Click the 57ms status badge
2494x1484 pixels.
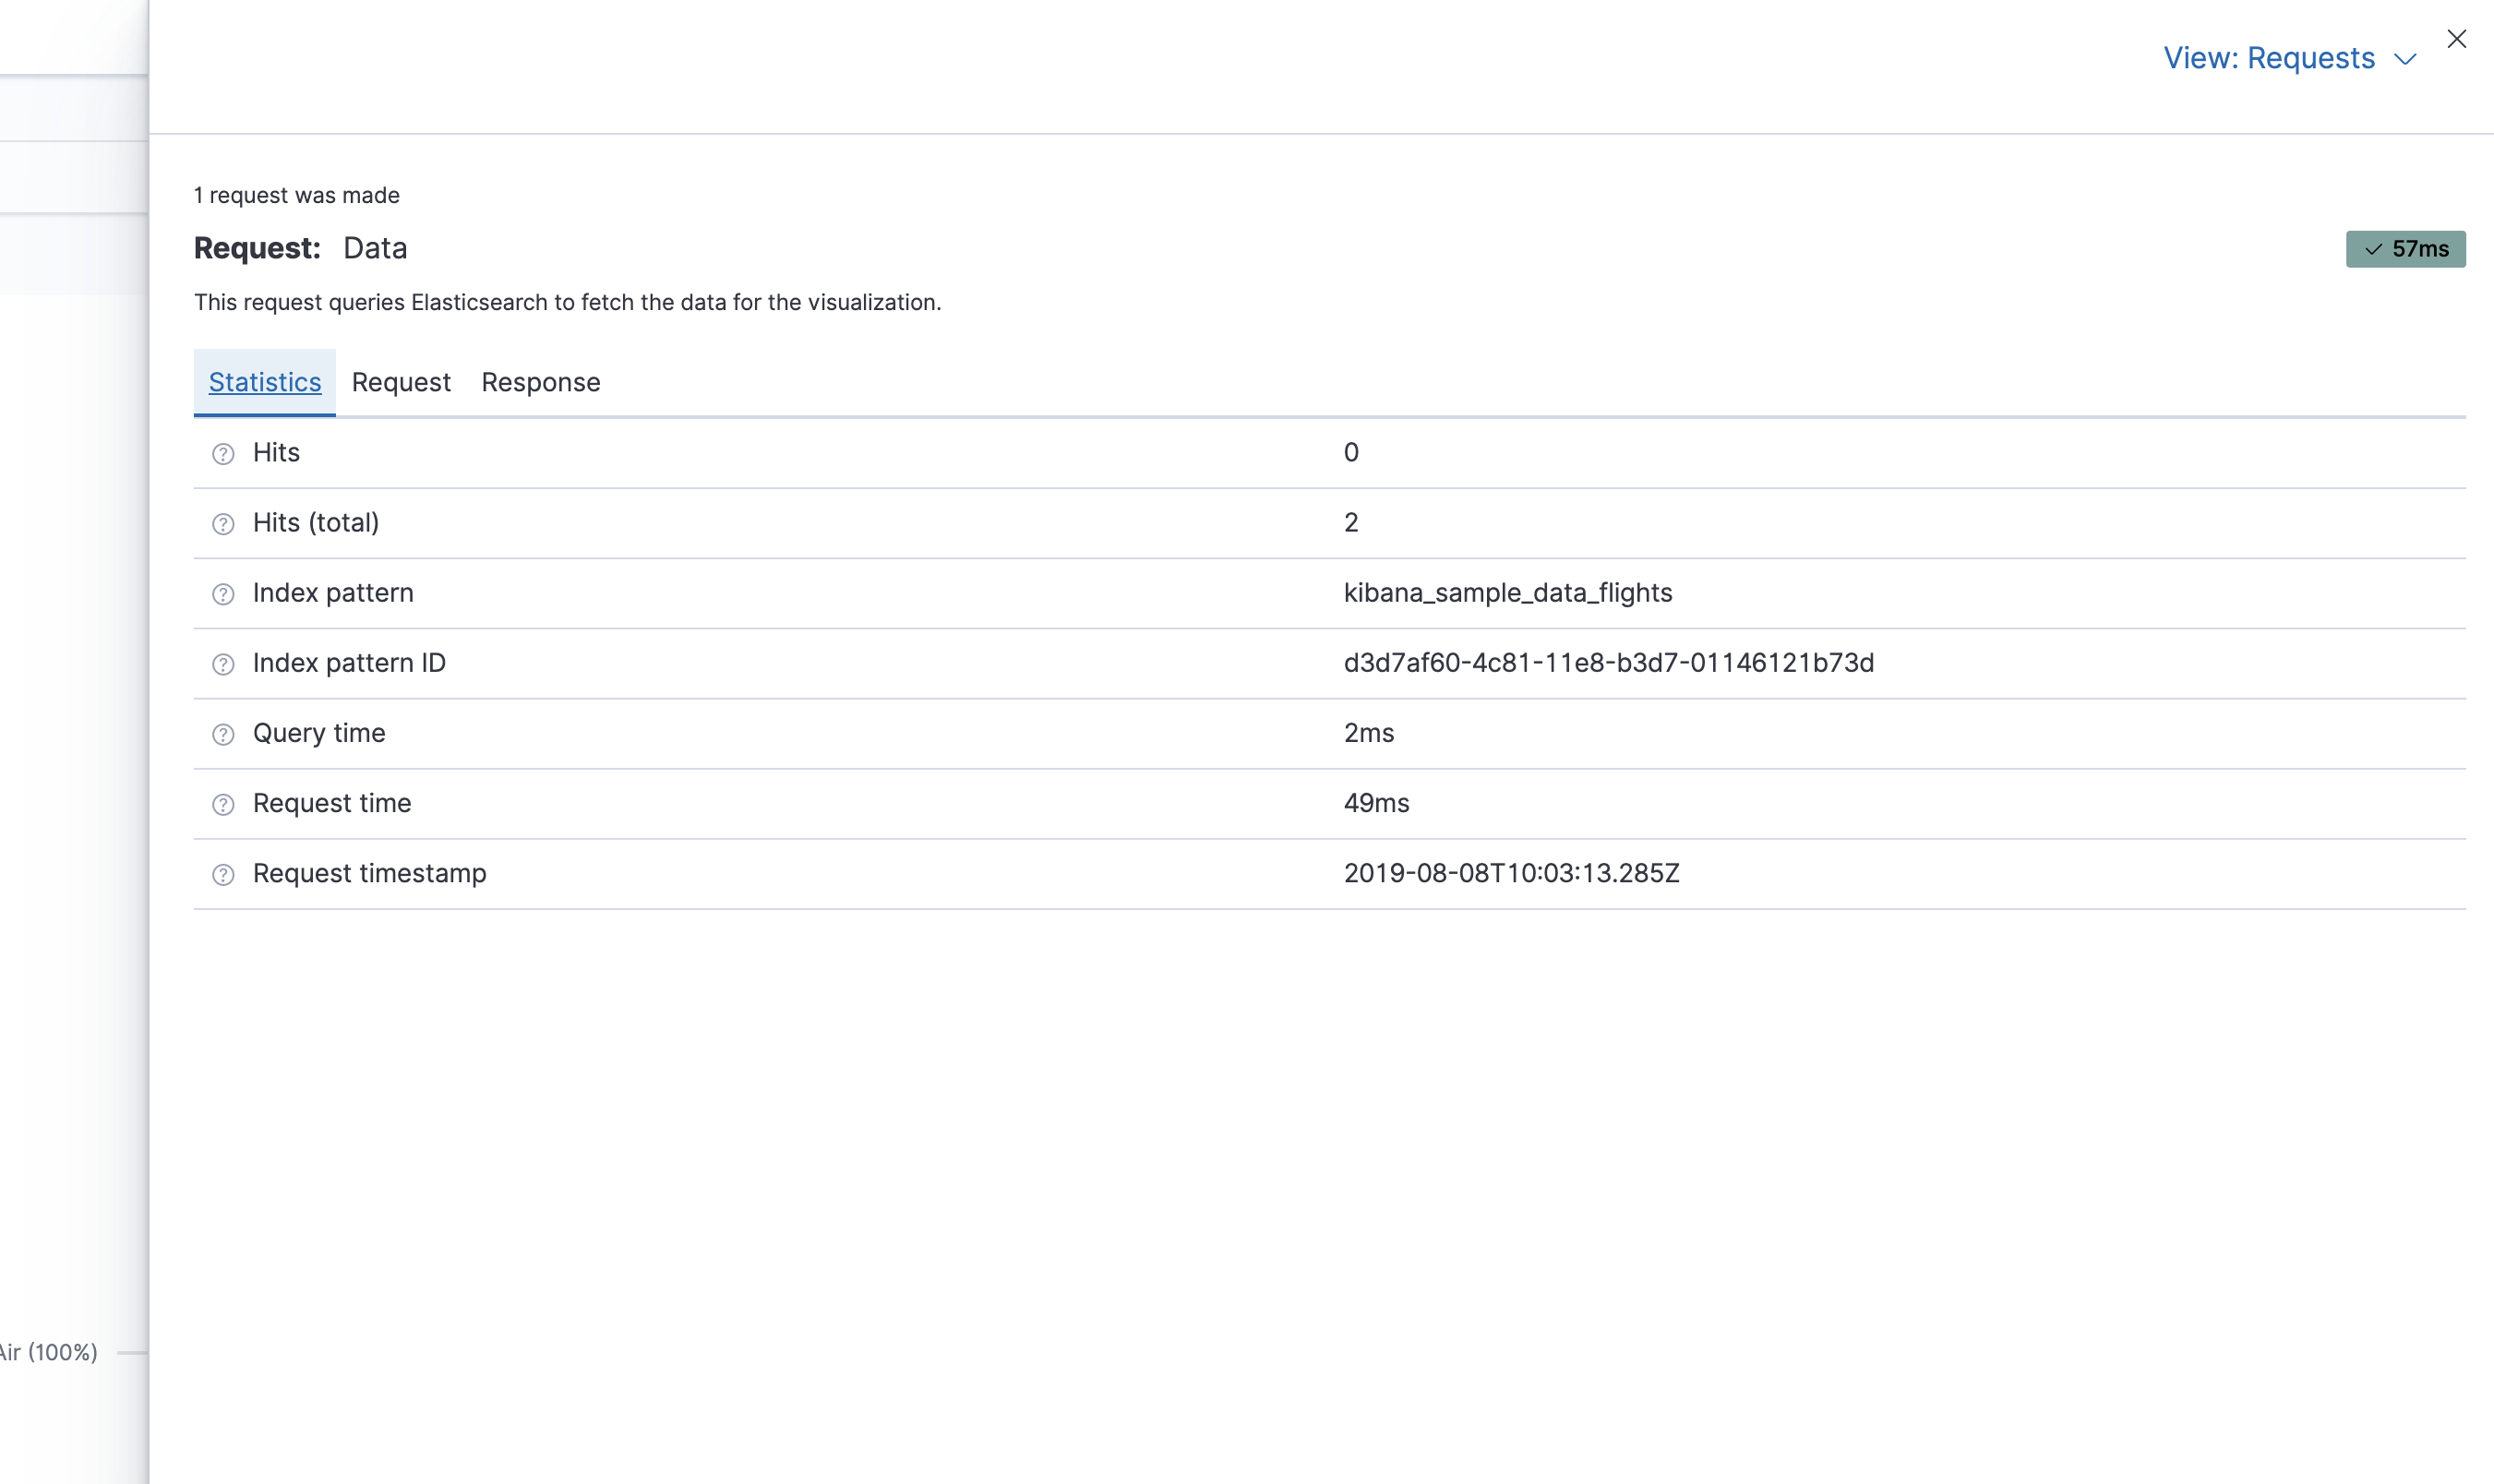coord(2405,249)
